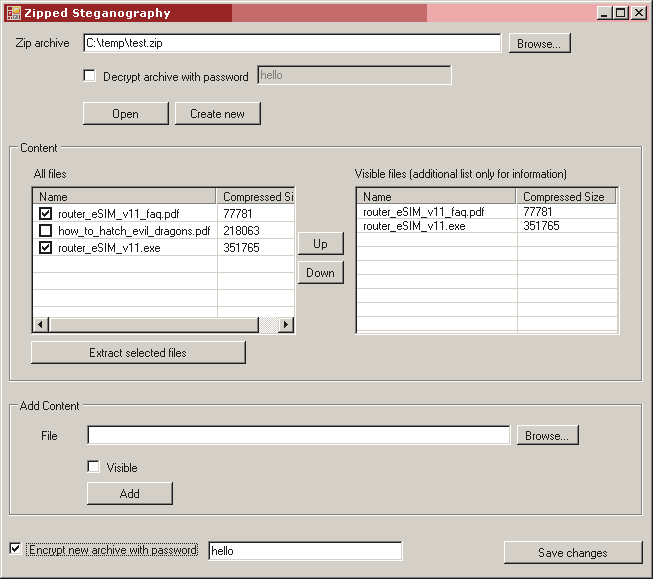Select how_to_hatch_evil_dragons.pdf file name
653x579 pixels.
[x=134, y=231]
